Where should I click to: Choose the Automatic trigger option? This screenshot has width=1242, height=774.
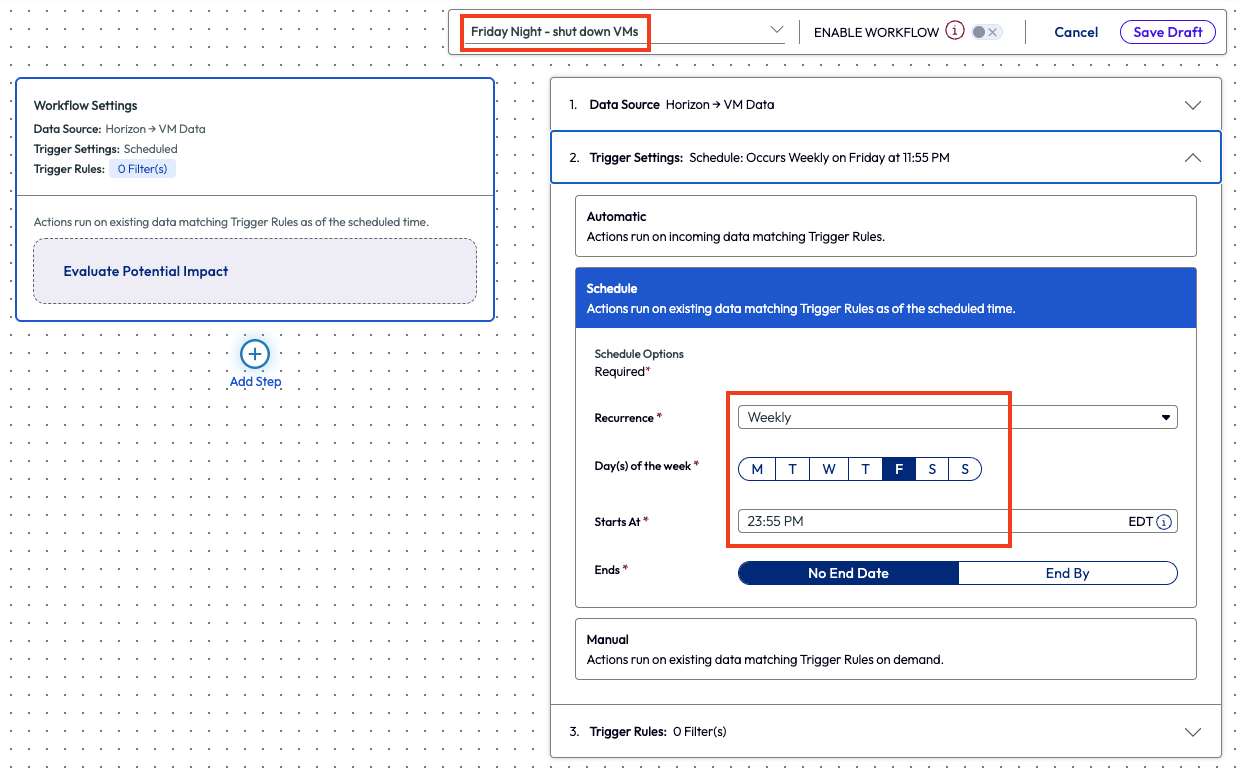click(885, 226)
